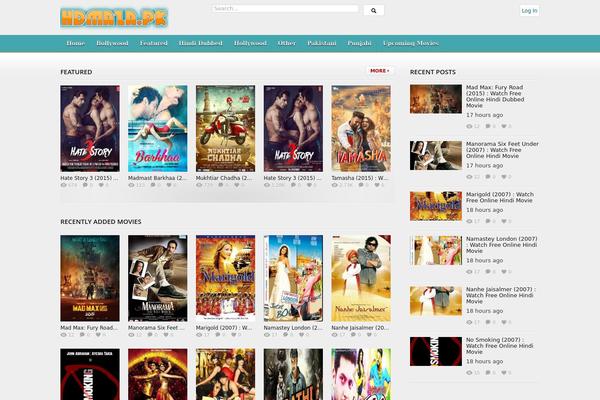This screenshot has height=400, width=600.
Task: Click Namastey London title under recently added poster
Action: pyautogui.click(x=293, y=328)
